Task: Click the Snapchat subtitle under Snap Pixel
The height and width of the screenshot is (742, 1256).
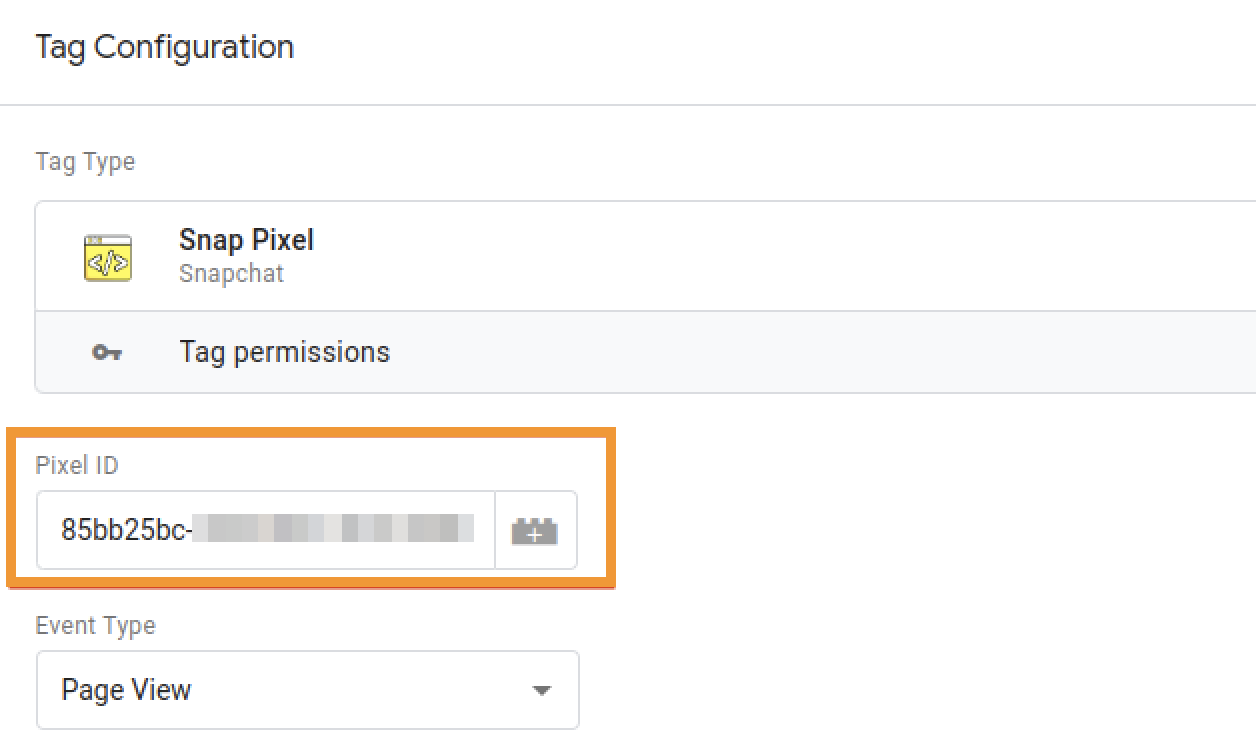Action: (231, 274)
